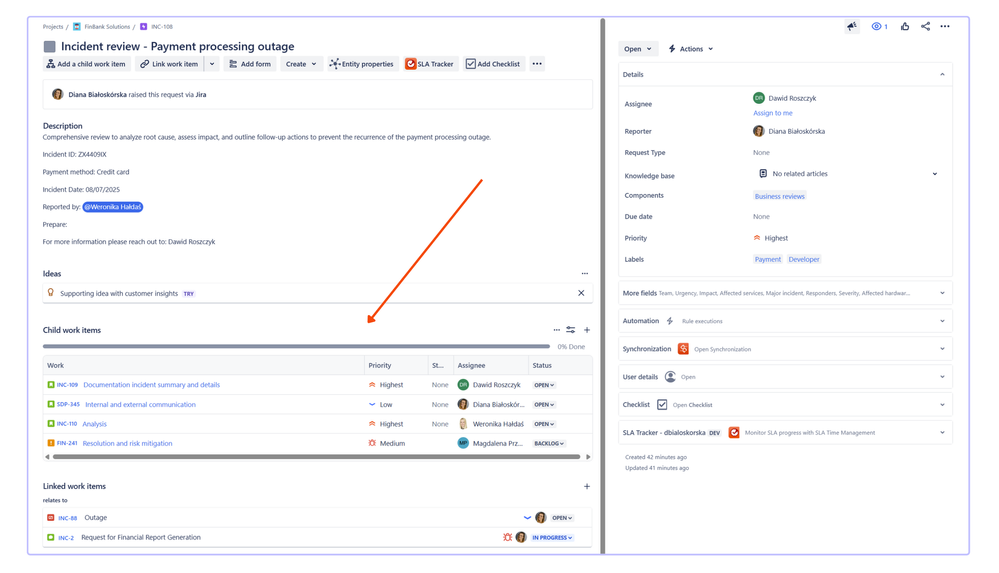Change the status dropdown of SDP-345
999x573 pixels.
pos(544,405)
